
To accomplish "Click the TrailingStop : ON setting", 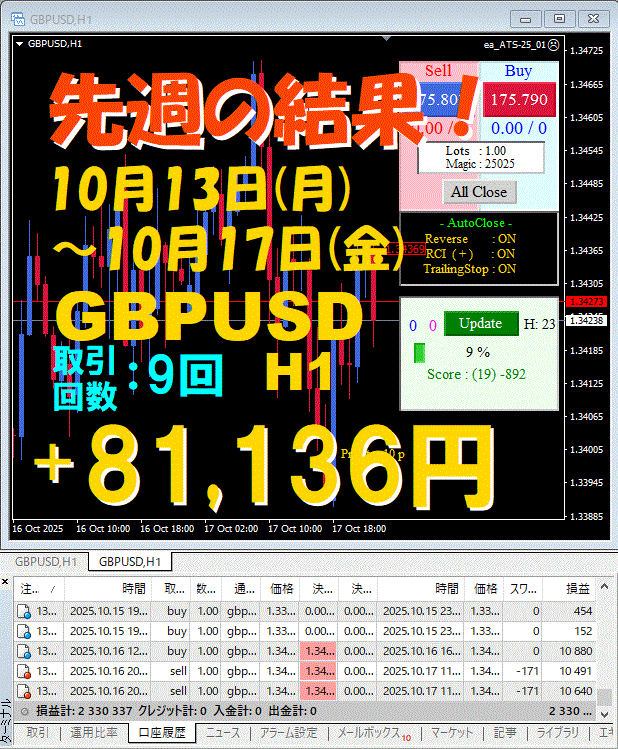I will (470, 269).
